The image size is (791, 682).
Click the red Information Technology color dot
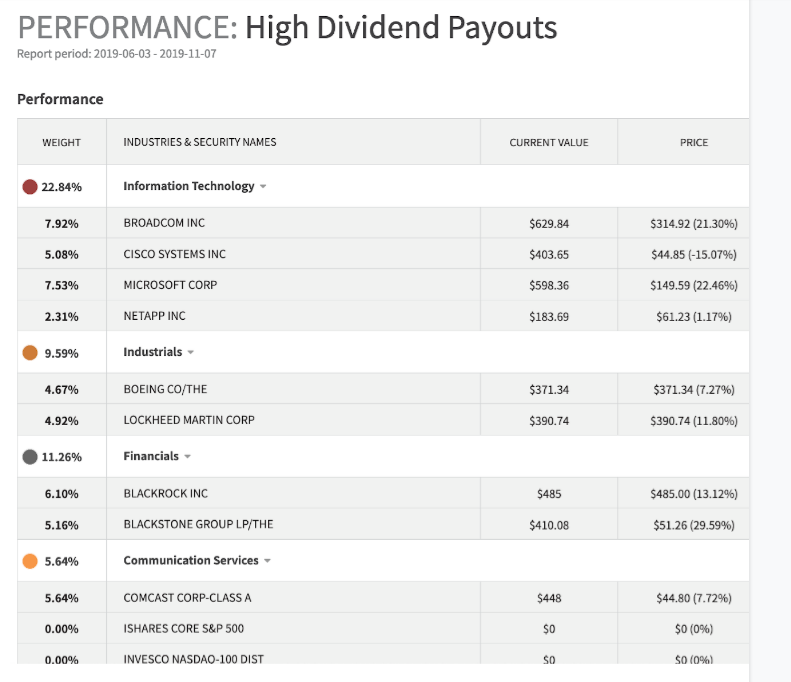30,187
